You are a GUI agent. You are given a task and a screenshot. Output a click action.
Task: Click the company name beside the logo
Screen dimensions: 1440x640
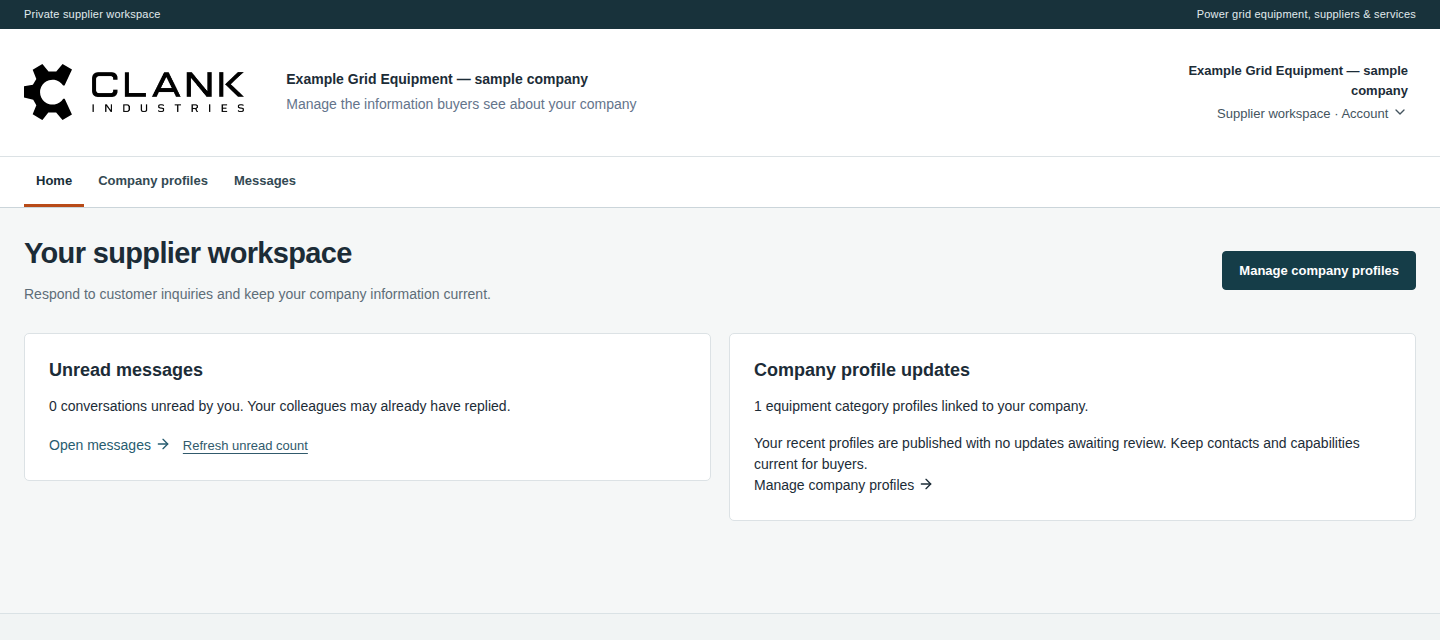click(437, 79)
